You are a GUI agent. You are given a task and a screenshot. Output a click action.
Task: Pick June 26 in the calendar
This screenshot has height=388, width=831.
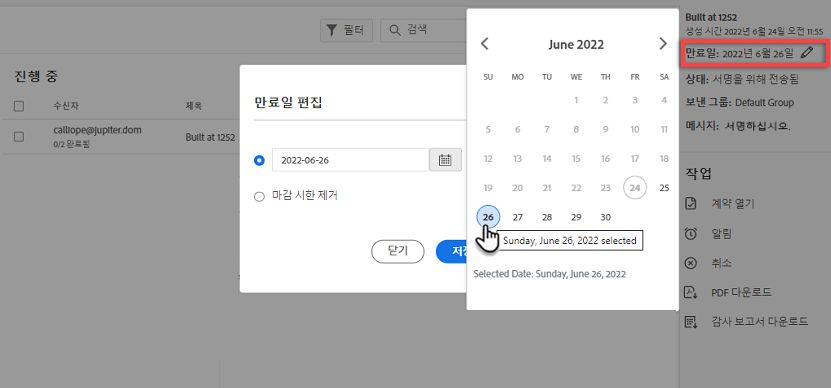tap(488, 217)
